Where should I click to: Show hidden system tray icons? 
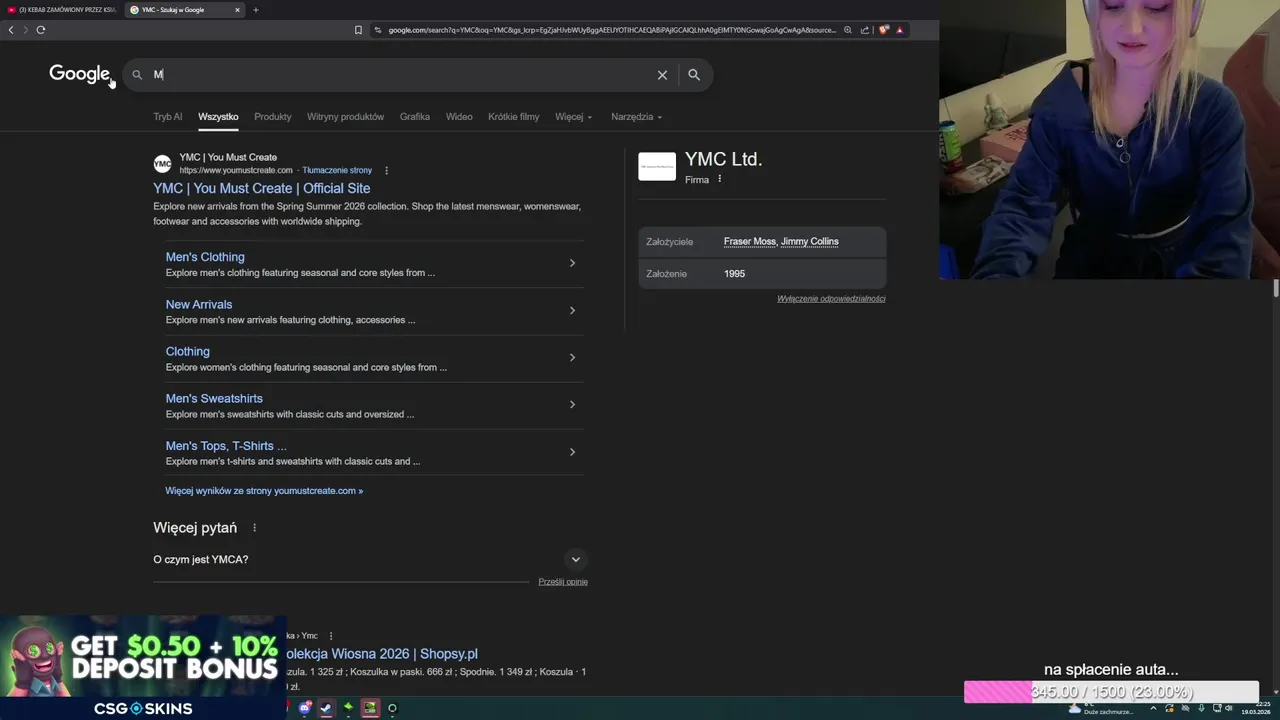pyautogui.click(x=1153, y=708)
